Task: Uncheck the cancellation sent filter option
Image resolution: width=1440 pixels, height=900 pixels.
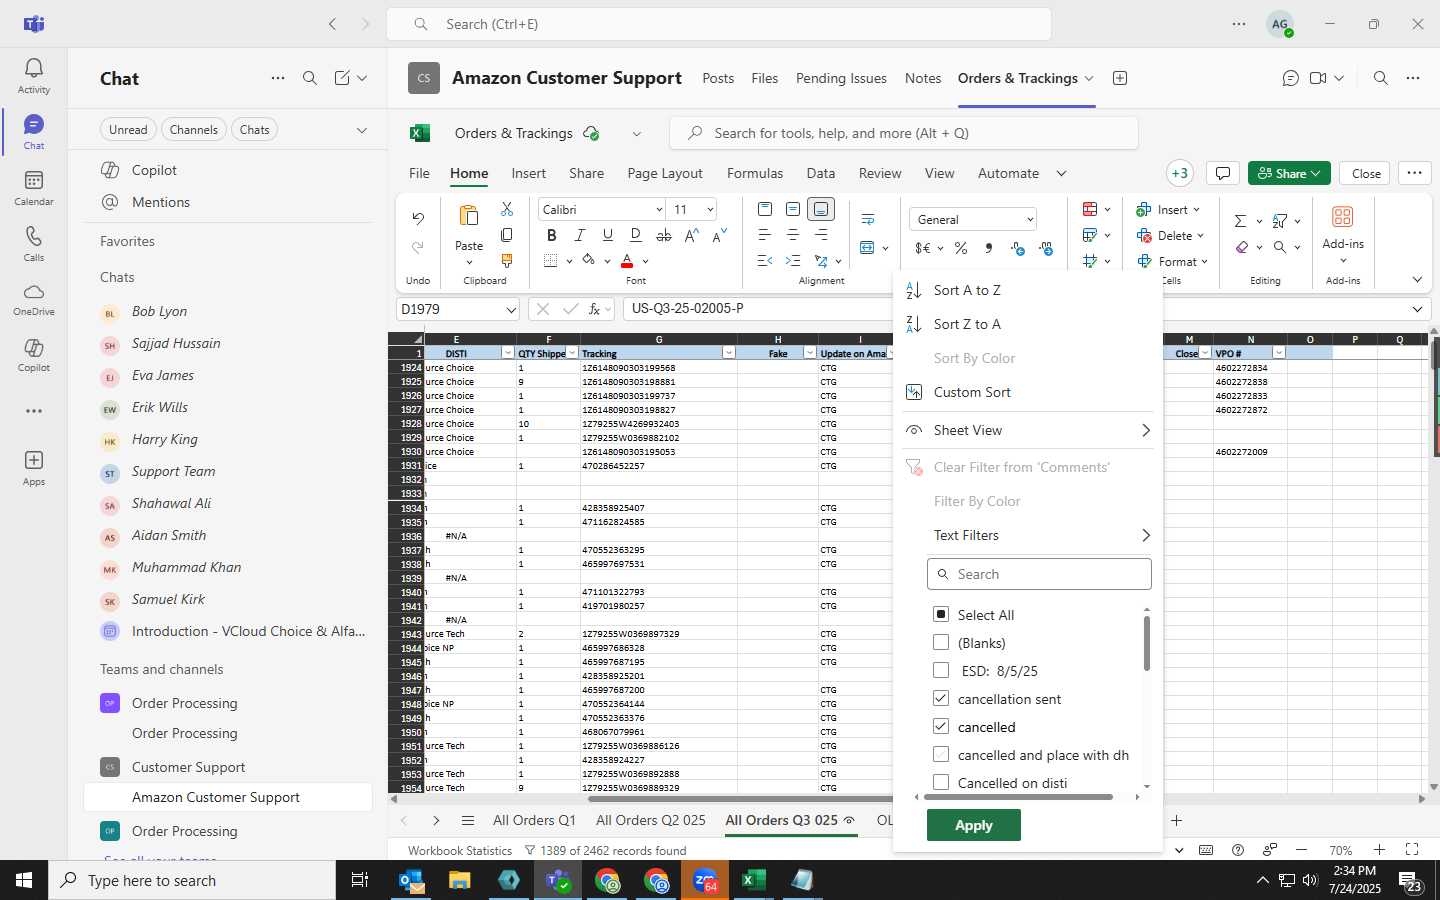Action: [941, 698]
